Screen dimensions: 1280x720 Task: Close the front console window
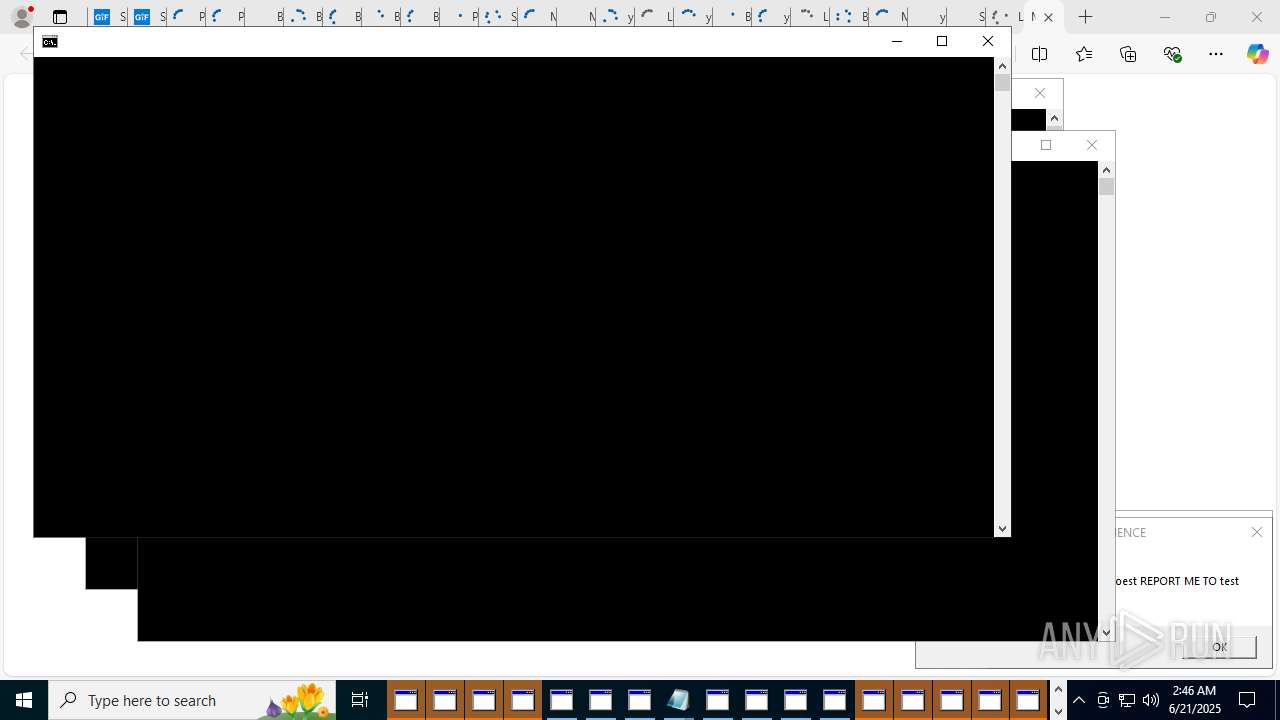coord(988,41)
